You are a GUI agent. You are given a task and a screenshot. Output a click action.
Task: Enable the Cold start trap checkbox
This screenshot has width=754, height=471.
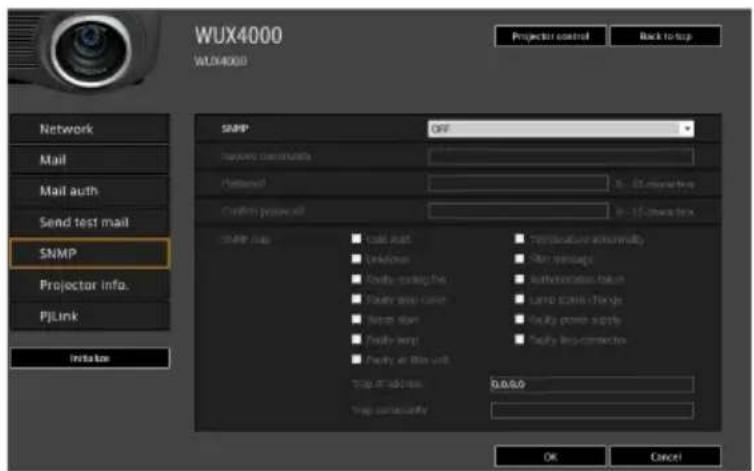coord(356,239)
